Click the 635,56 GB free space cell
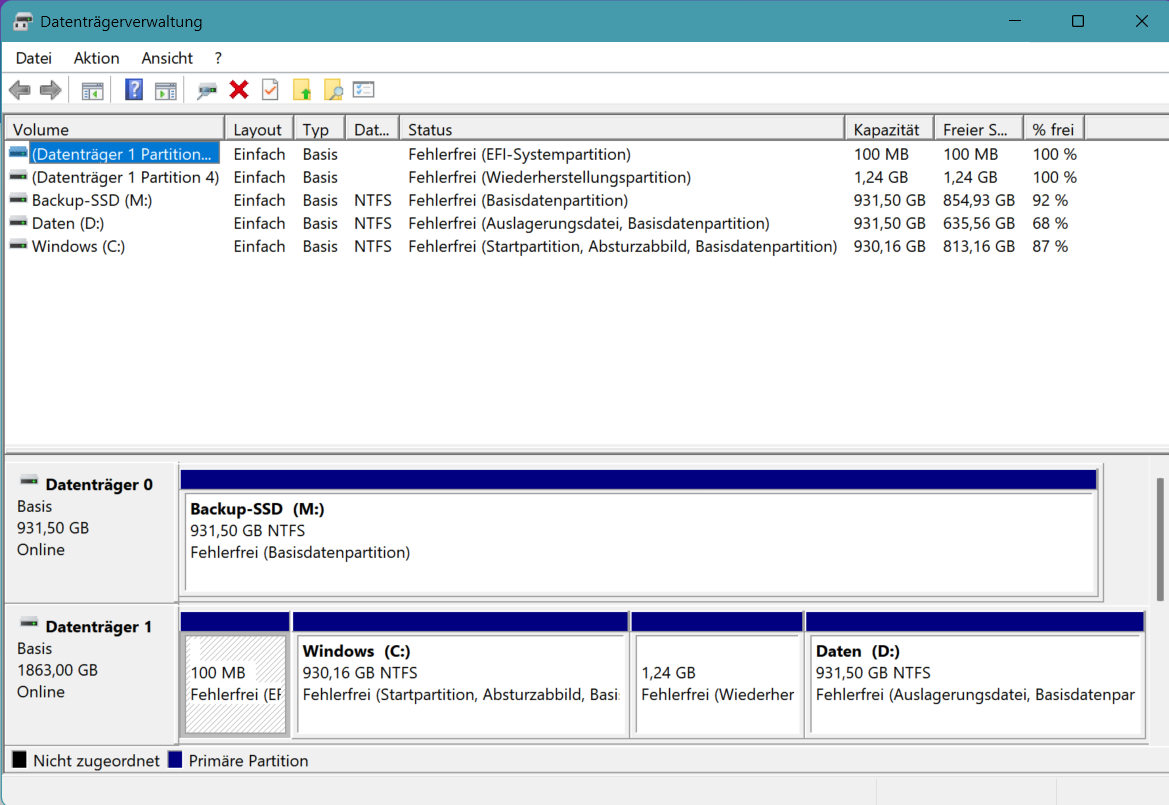This screenshot has height=805, width=1169. [978, 223]
